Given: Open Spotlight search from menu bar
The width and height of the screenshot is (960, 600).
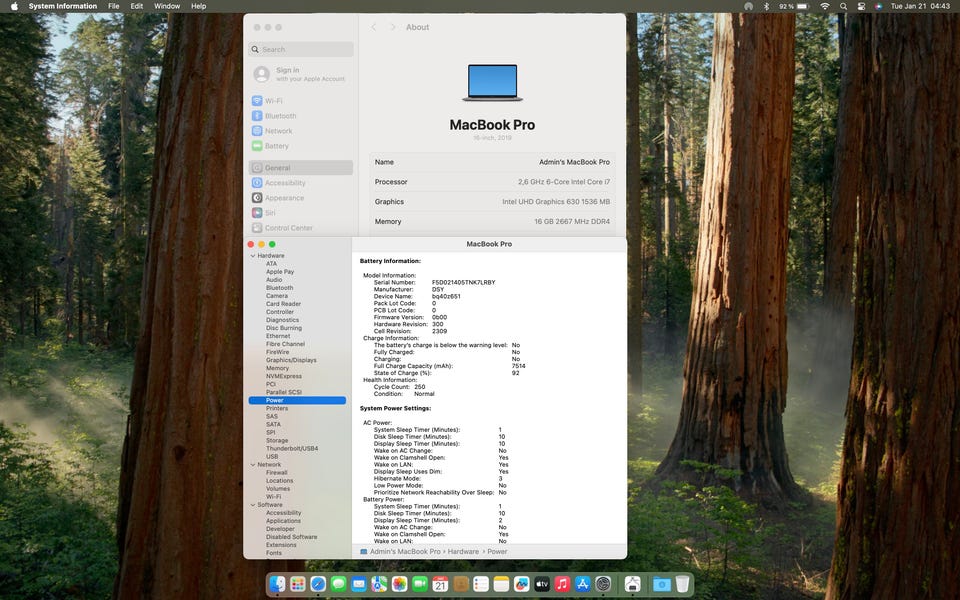Looking at the screenshot, I should point(843,6).
